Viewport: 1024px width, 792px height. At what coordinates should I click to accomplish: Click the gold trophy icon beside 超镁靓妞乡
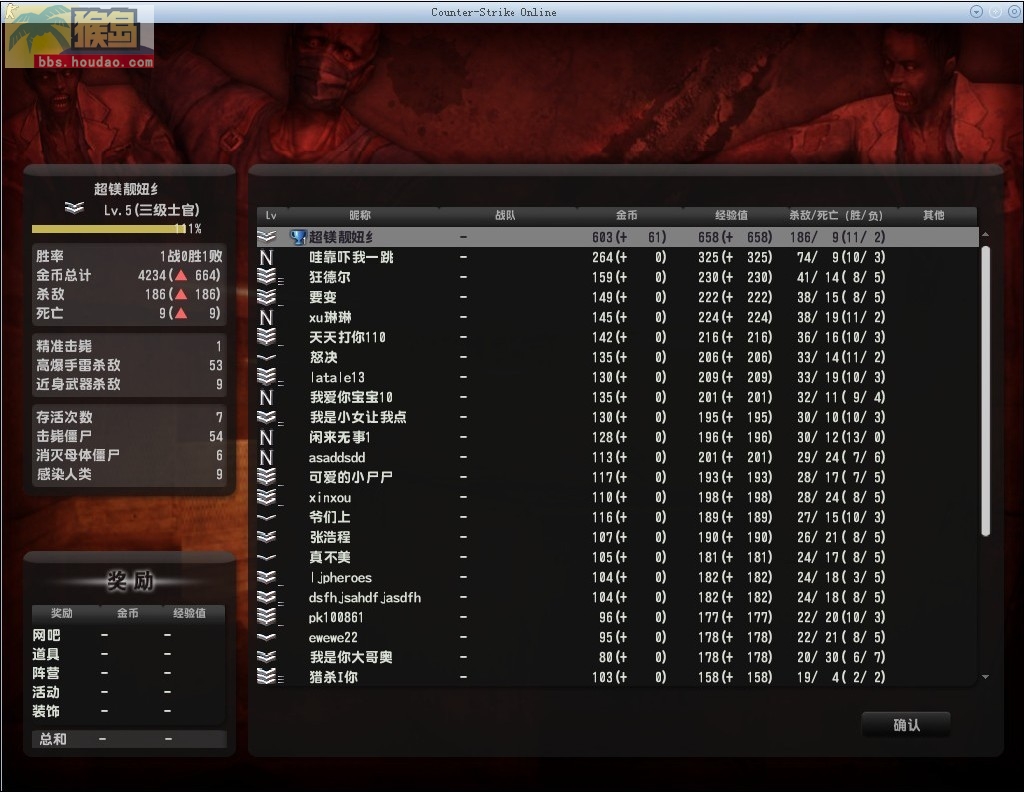click(298, 237)
